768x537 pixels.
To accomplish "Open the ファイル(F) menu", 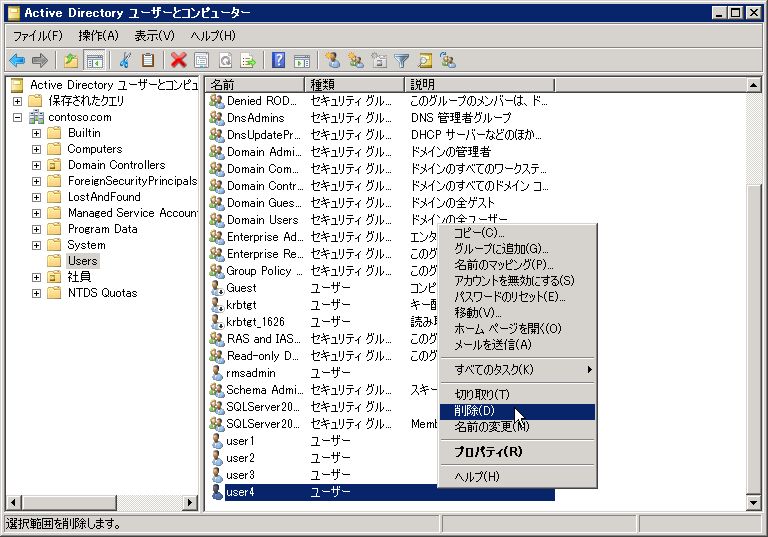I will pos(38,36).
